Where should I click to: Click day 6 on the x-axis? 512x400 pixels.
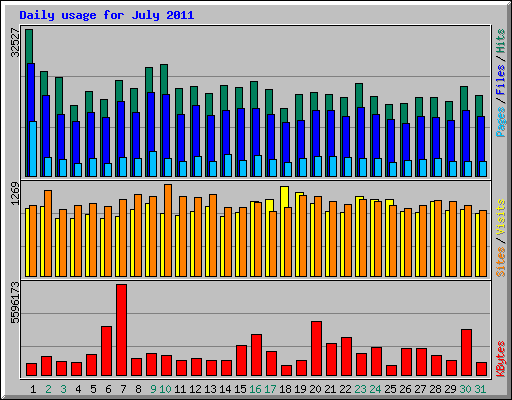pyautogui.click(x=108, y=389)
